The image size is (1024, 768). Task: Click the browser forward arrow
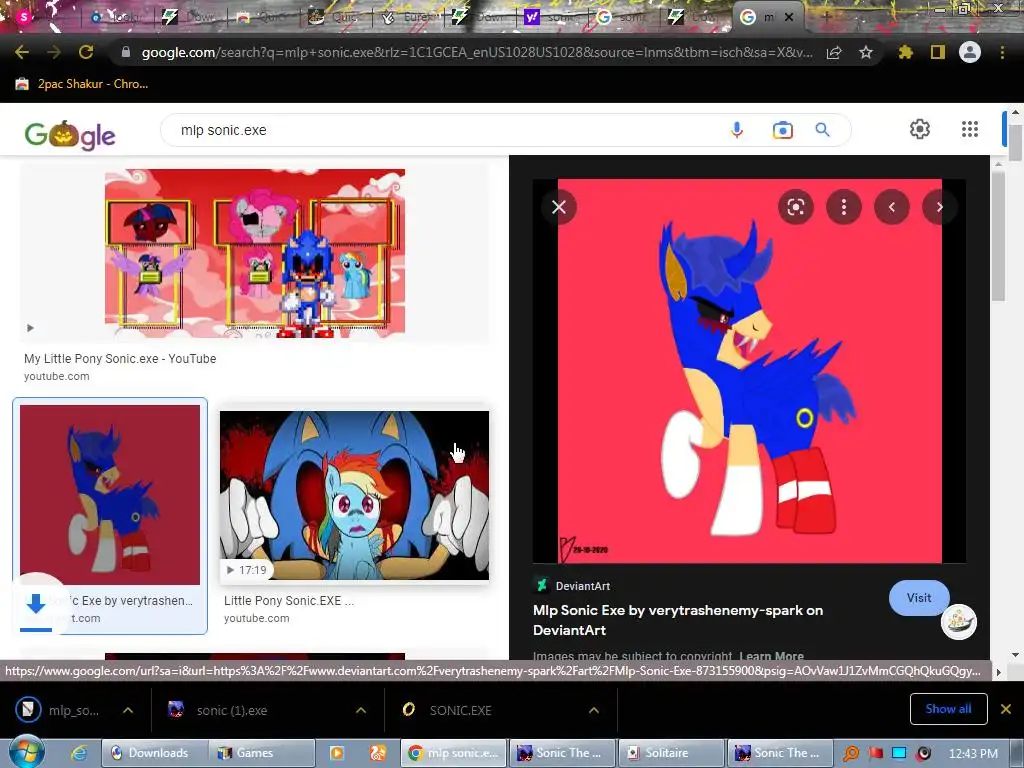(x=54, y=52)
